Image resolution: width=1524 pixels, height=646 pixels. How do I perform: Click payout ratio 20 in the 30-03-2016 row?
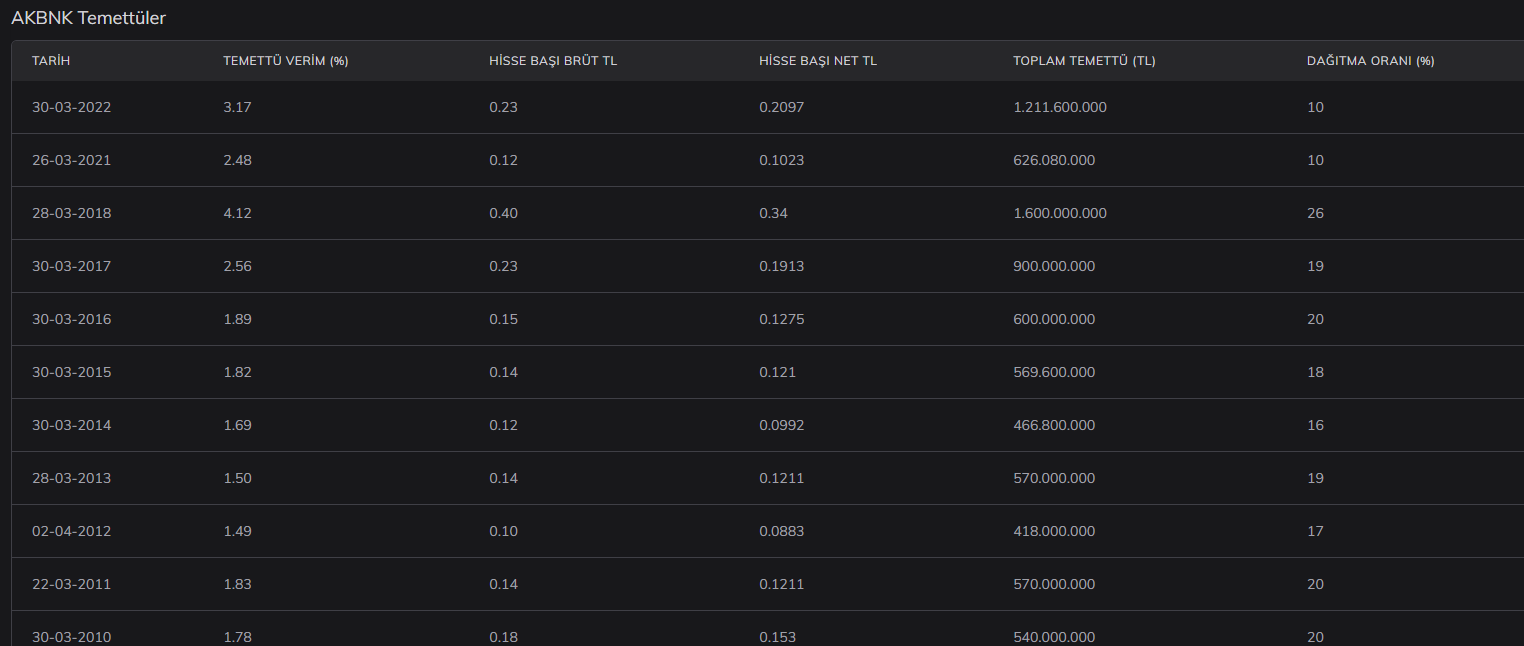pyautogui.click(x=1315, y=319)
